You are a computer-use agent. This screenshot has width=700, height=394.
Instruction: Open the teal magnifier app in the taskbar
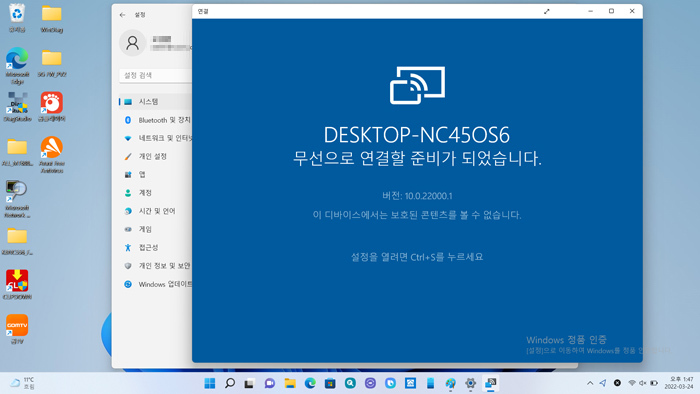pos(350,383)
